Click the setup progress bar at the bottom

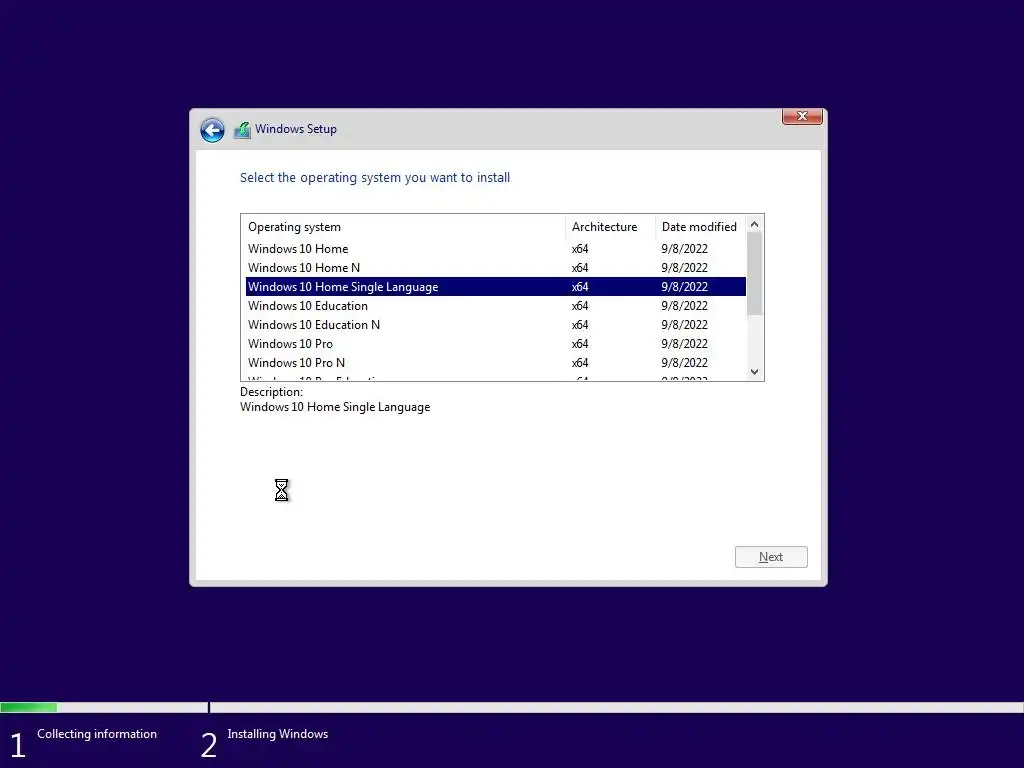512,707
